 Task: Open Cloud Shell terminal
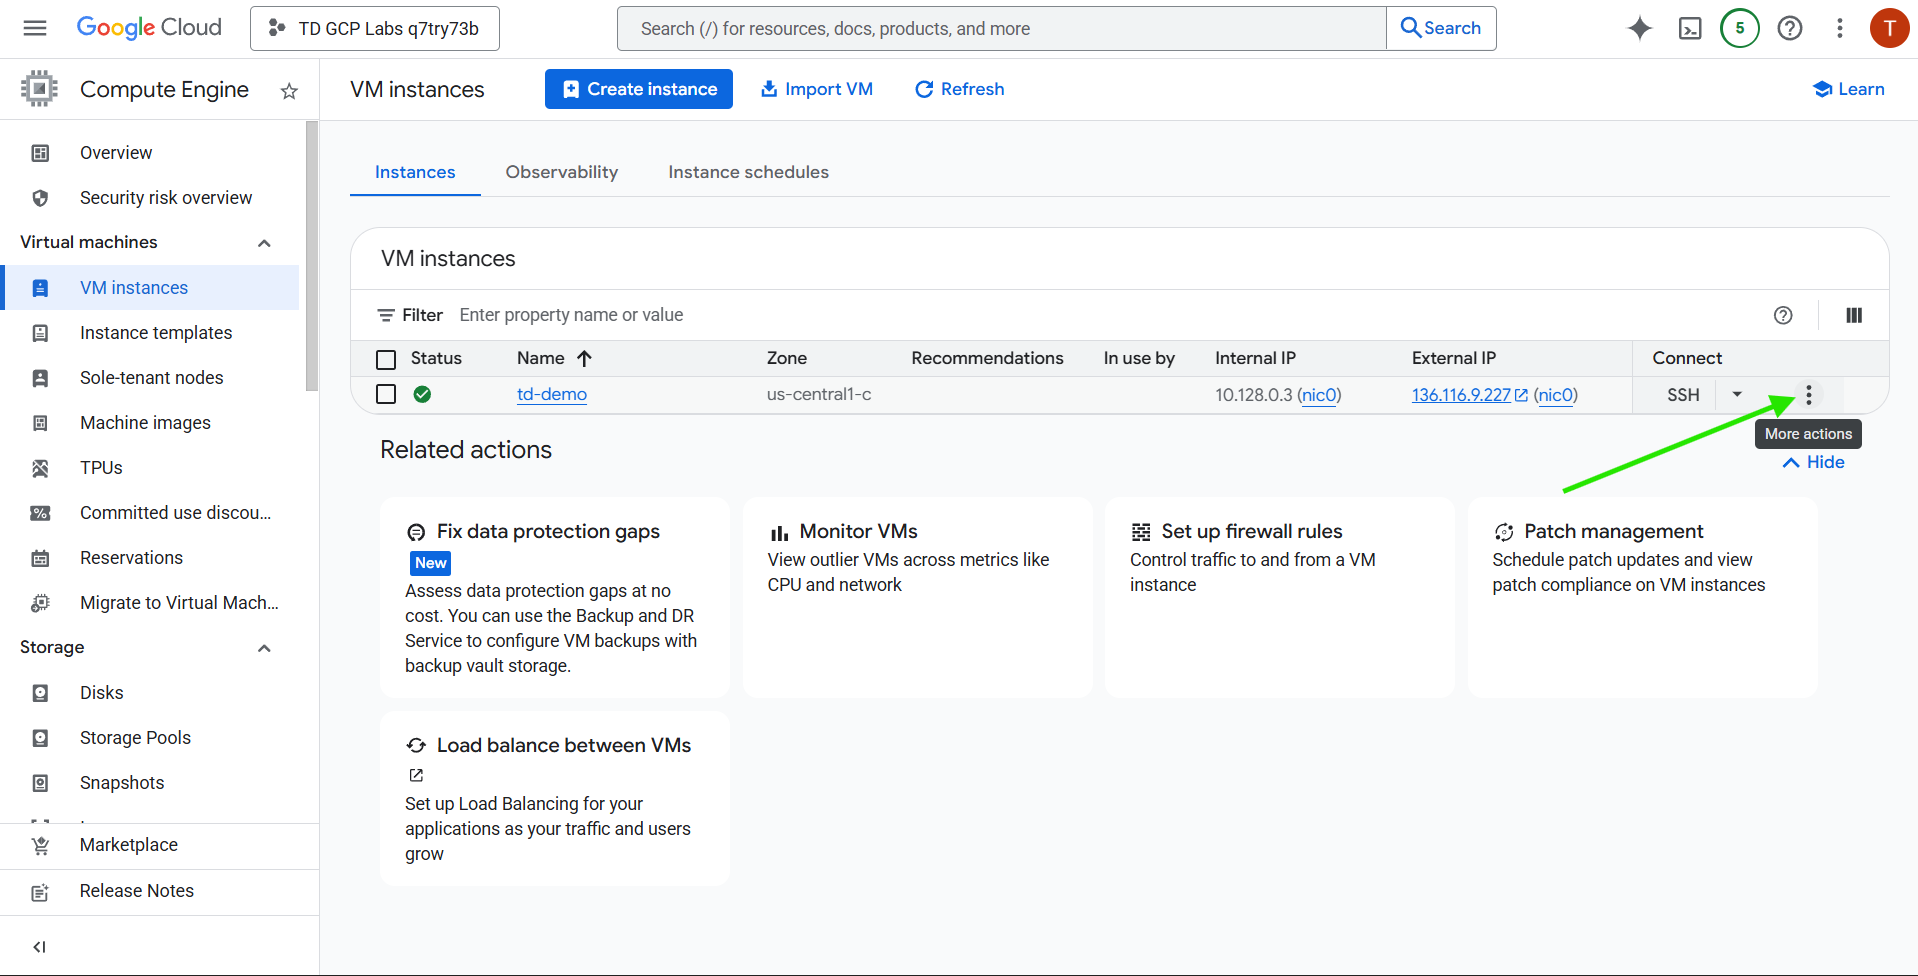pyautogui.click(x=1690, y=28)
